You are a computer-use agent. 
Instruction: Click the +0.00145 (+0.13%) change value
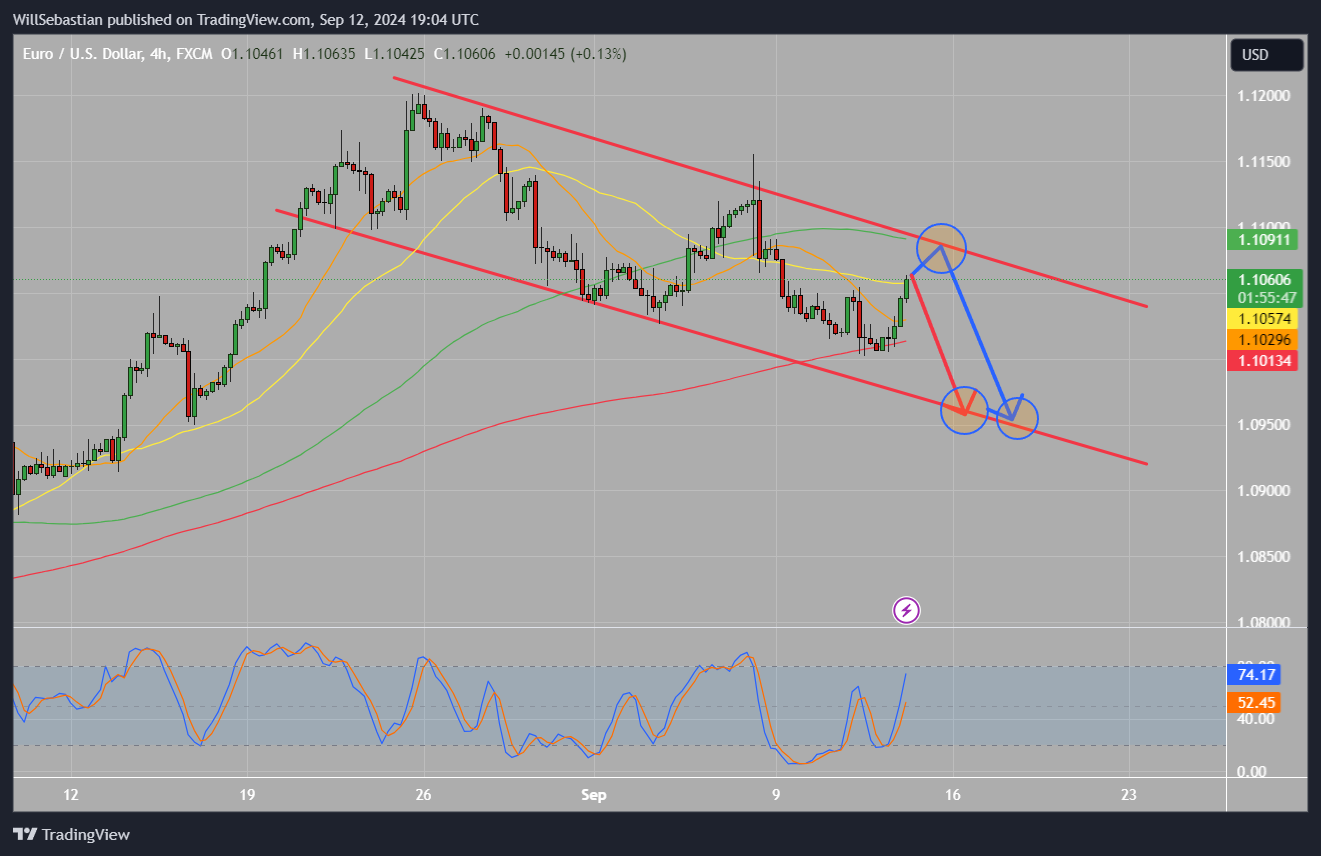(x=565, y=54)
